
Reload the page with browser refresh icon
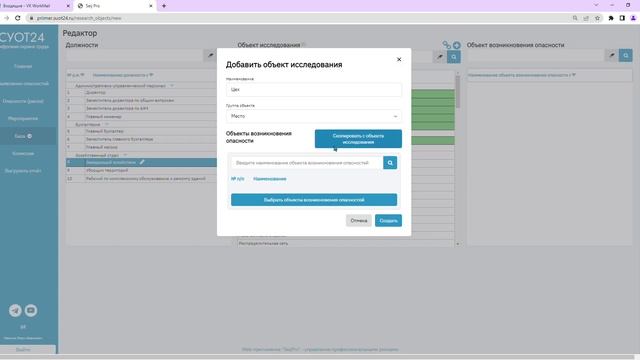click(18, 18)
